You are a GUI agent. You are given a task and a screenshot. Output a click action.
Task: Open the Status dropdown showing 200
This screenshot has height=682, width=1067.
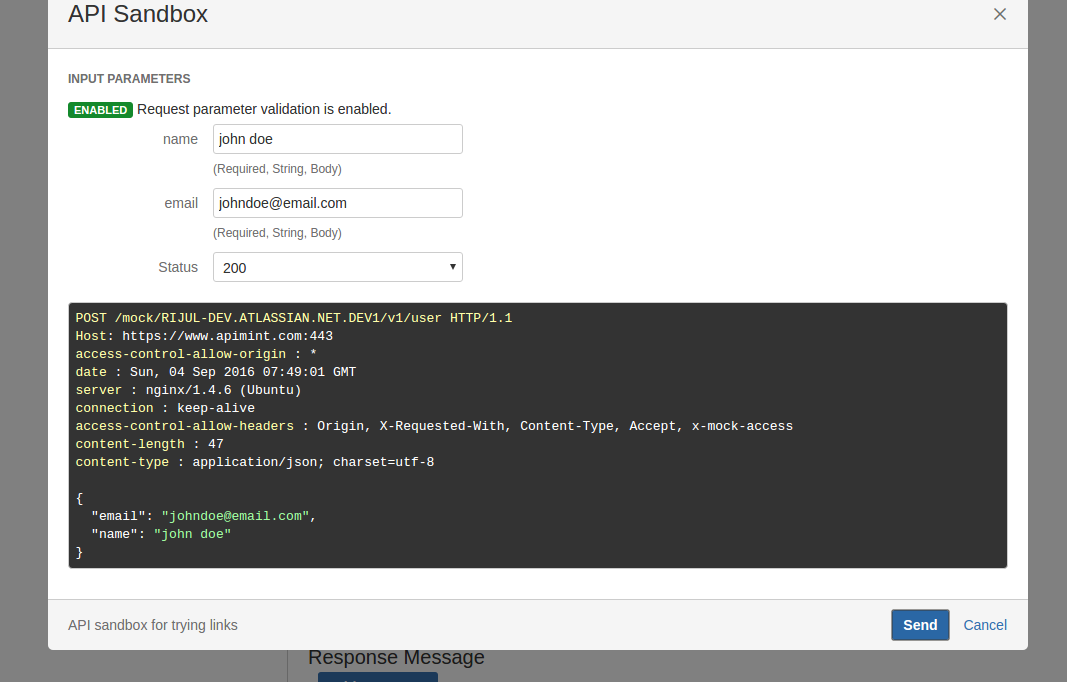338,267
